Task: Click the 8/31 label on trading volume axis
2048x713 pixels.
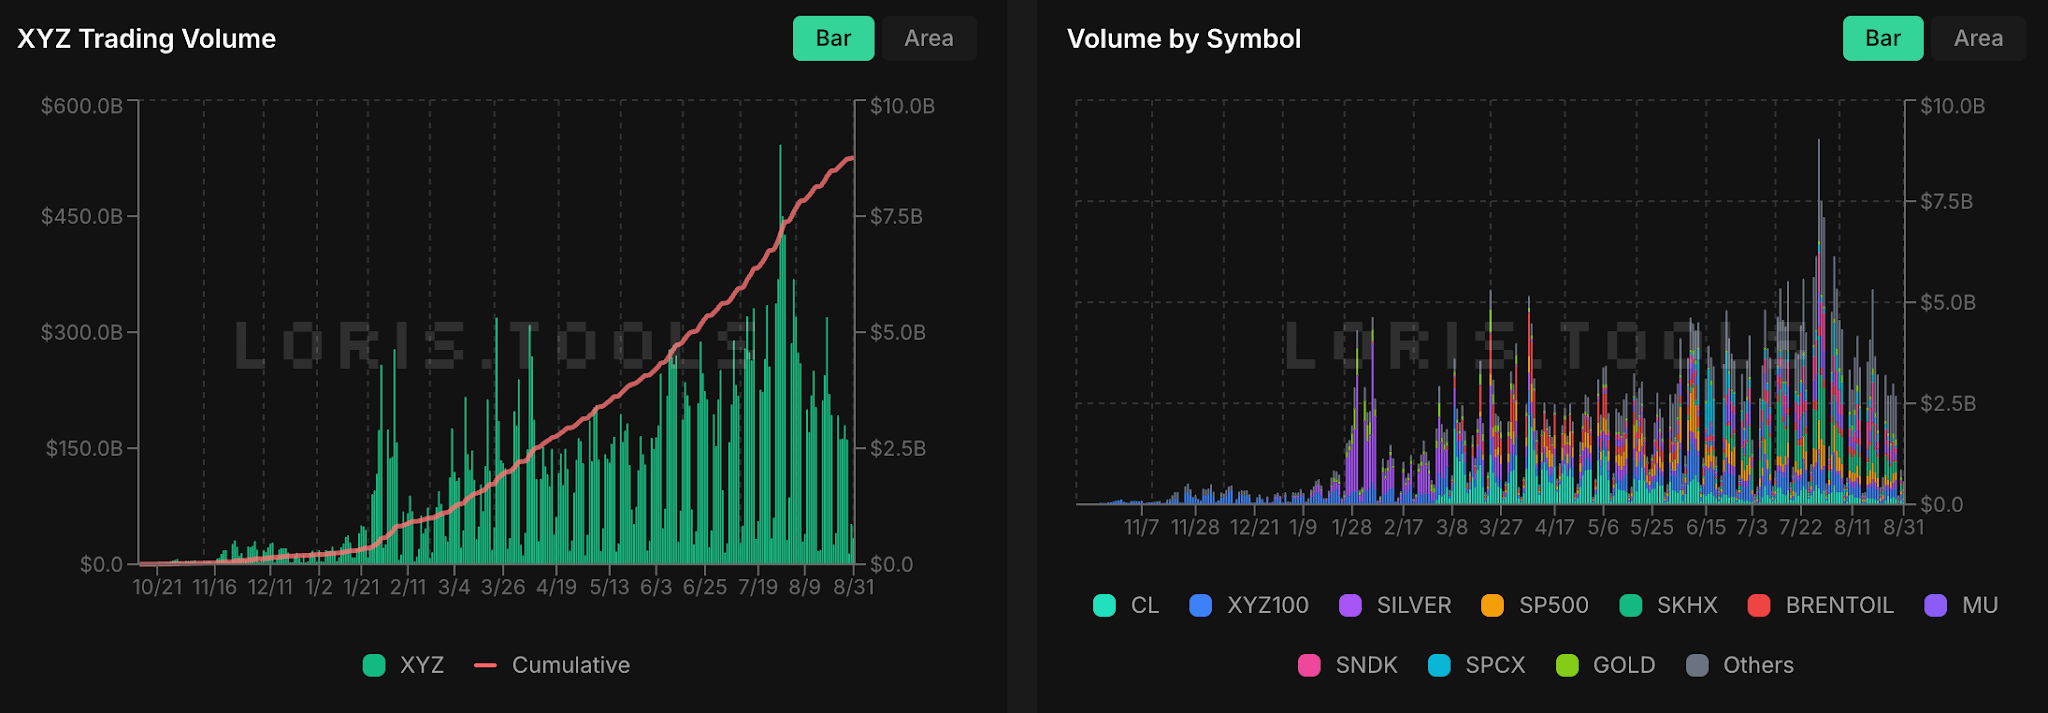Action: (854, 587)
